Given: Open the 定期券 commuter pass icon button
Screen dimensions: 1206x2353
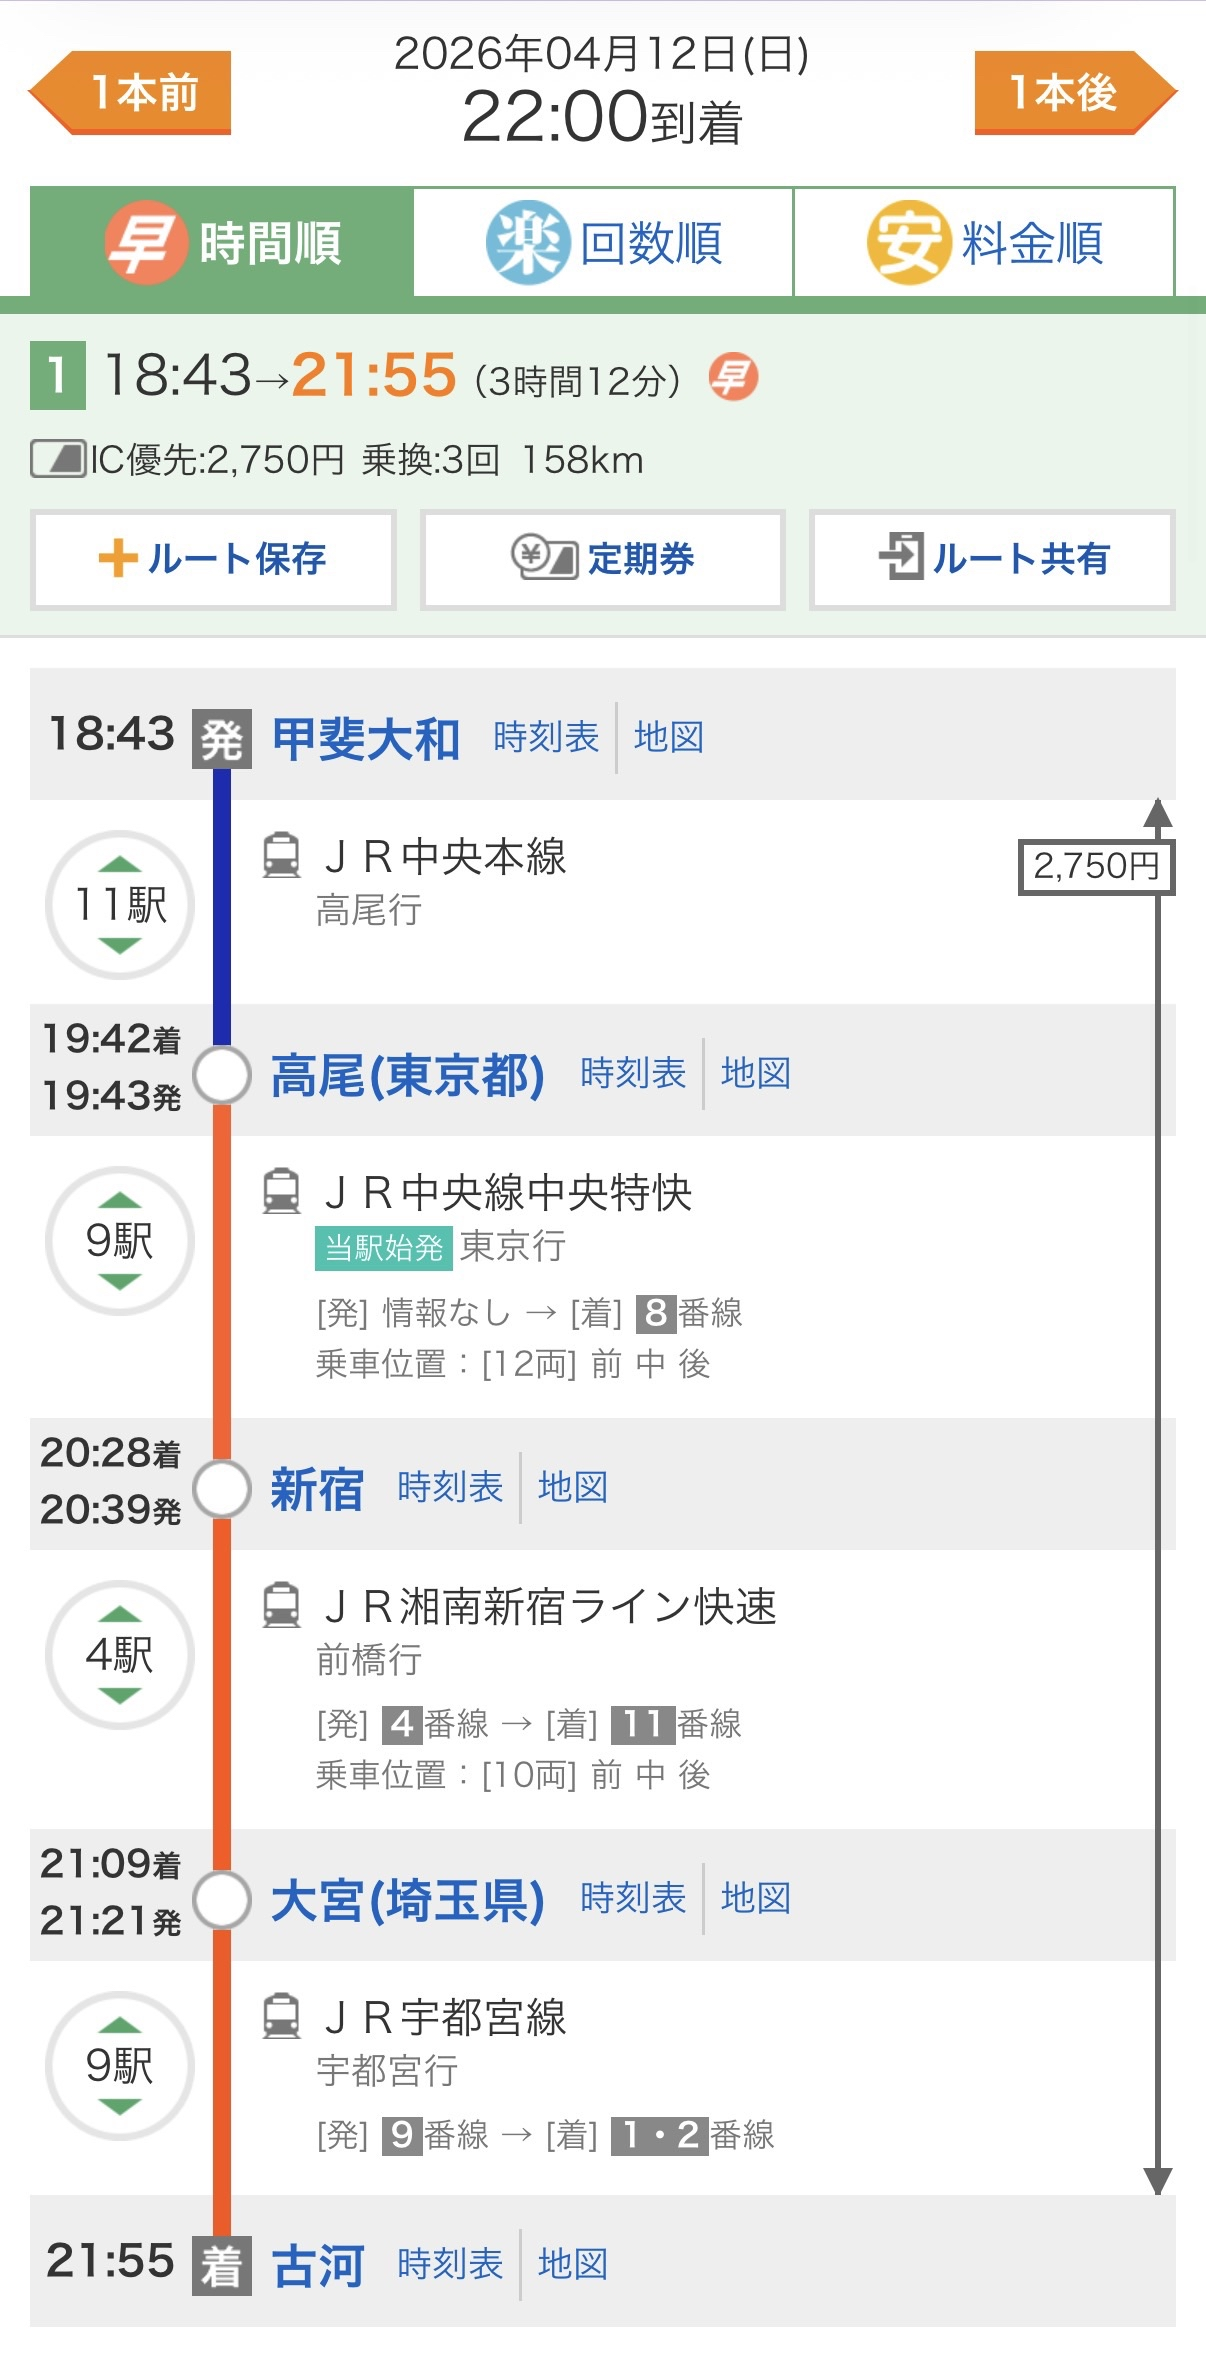Looking at the screenshot, I should 602,559.
